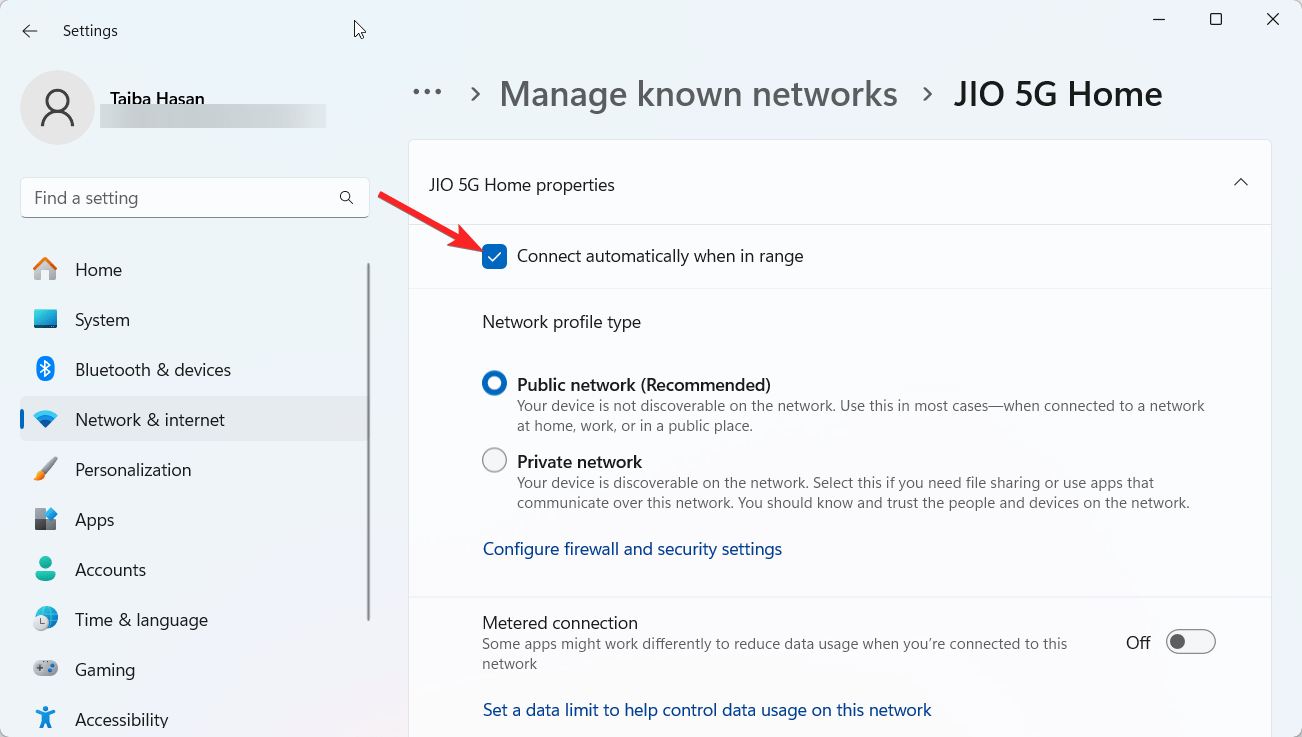Click the Taiba Hasan account name

click(x=156, y=98)
